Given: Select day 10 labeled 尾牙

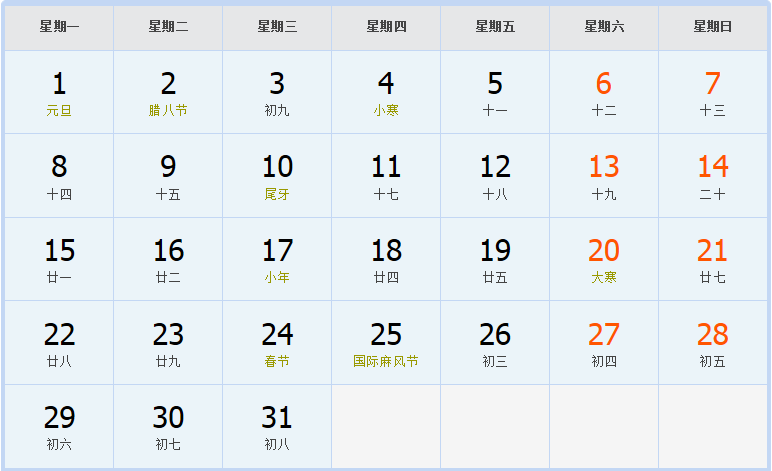Looking at the screenshot, I should [277, 176].
